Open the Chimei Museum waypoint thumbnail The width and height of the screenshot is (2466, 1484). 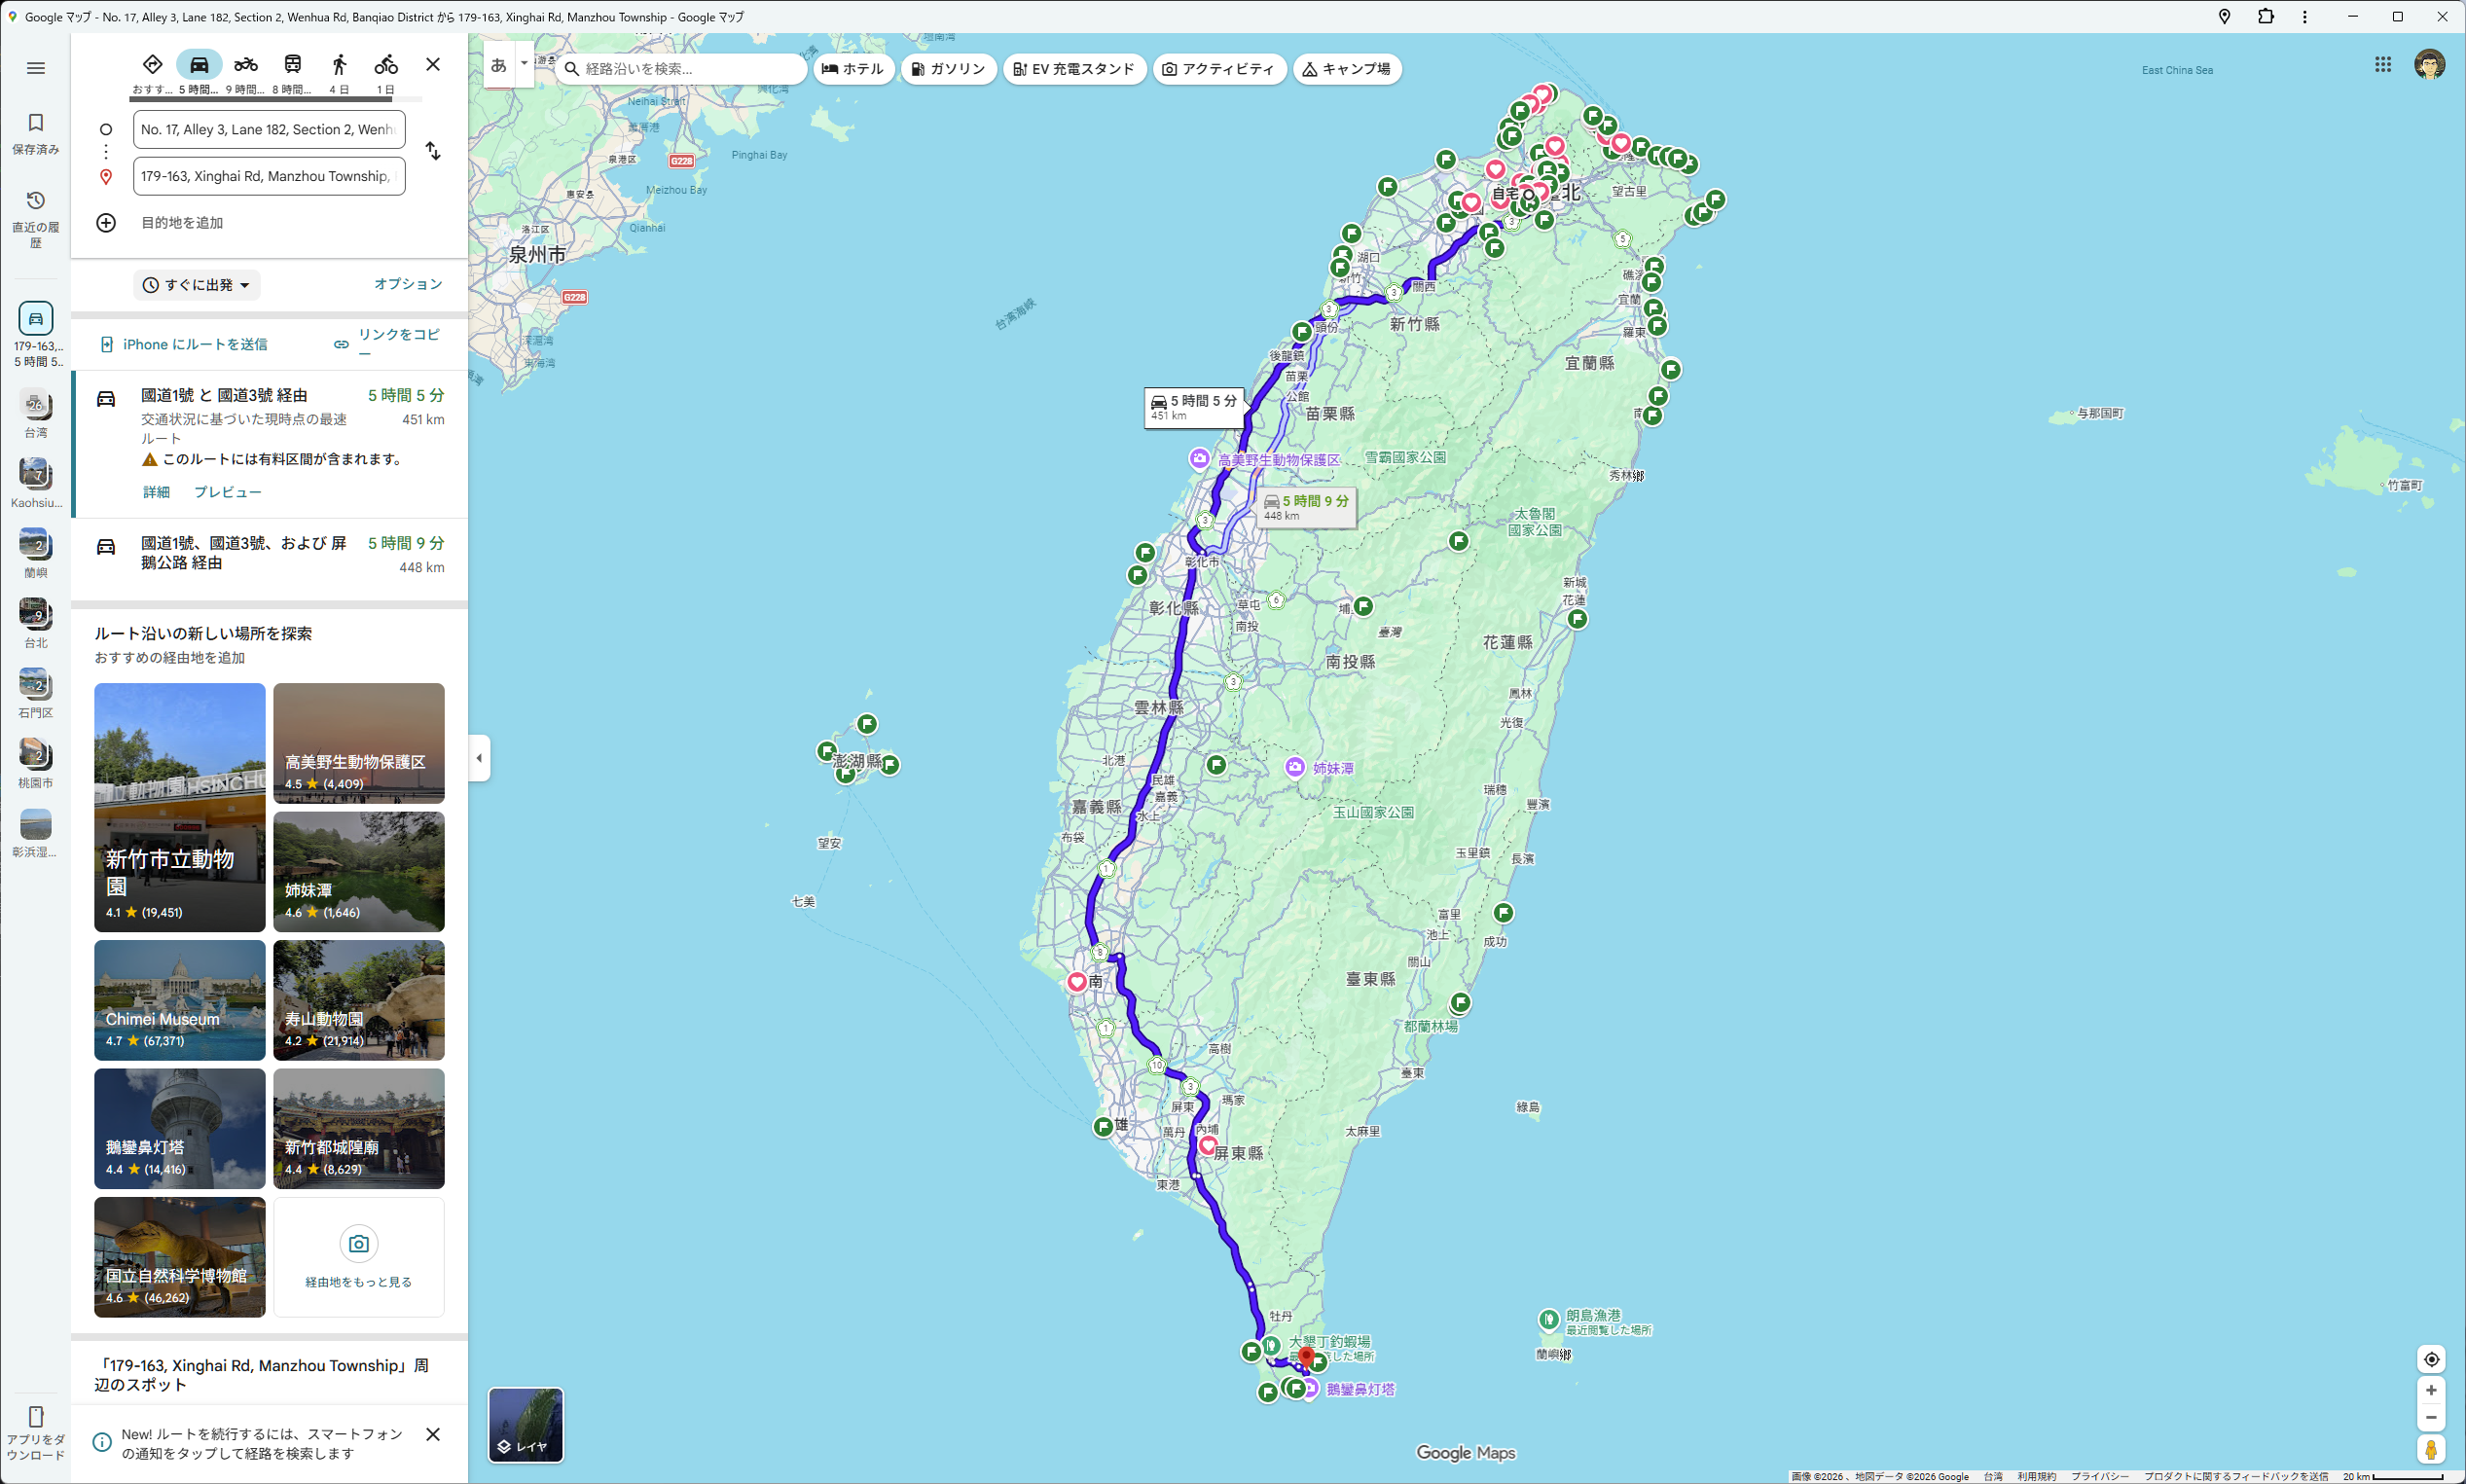(x=180, y=1000)
